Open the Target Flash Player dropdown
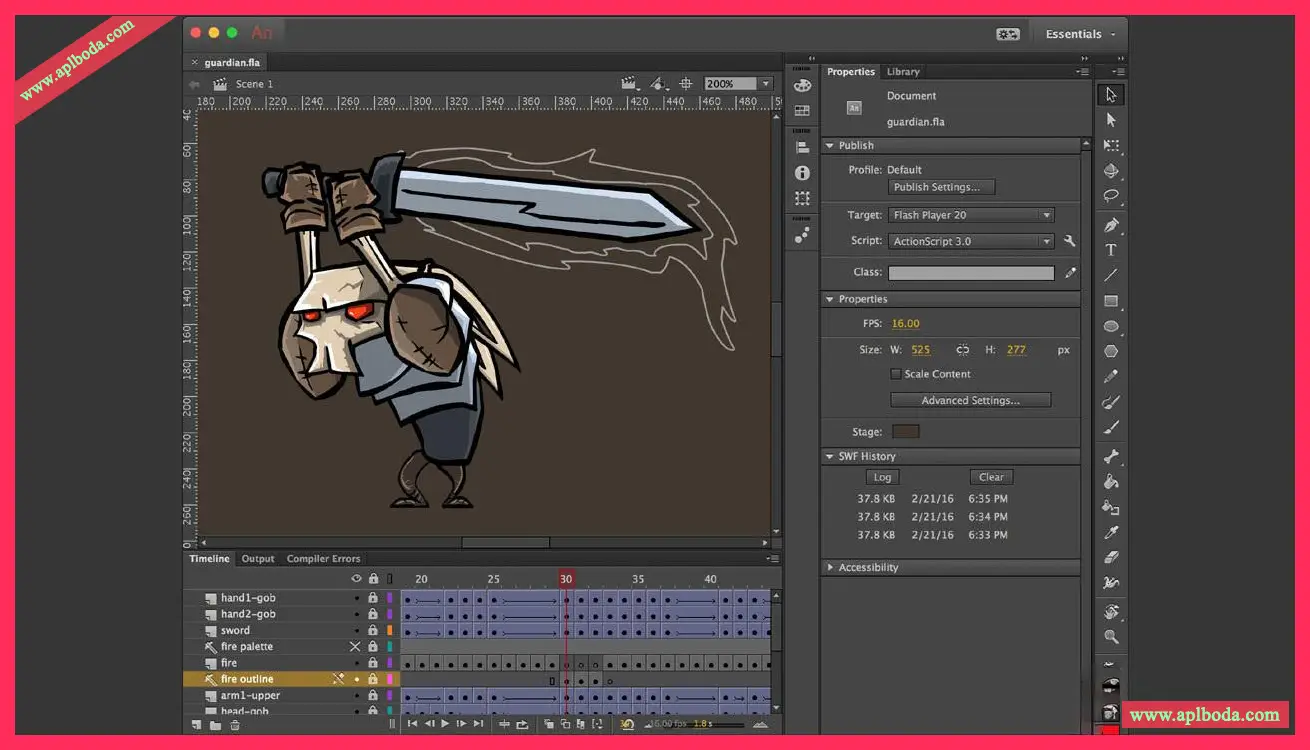 970,215
